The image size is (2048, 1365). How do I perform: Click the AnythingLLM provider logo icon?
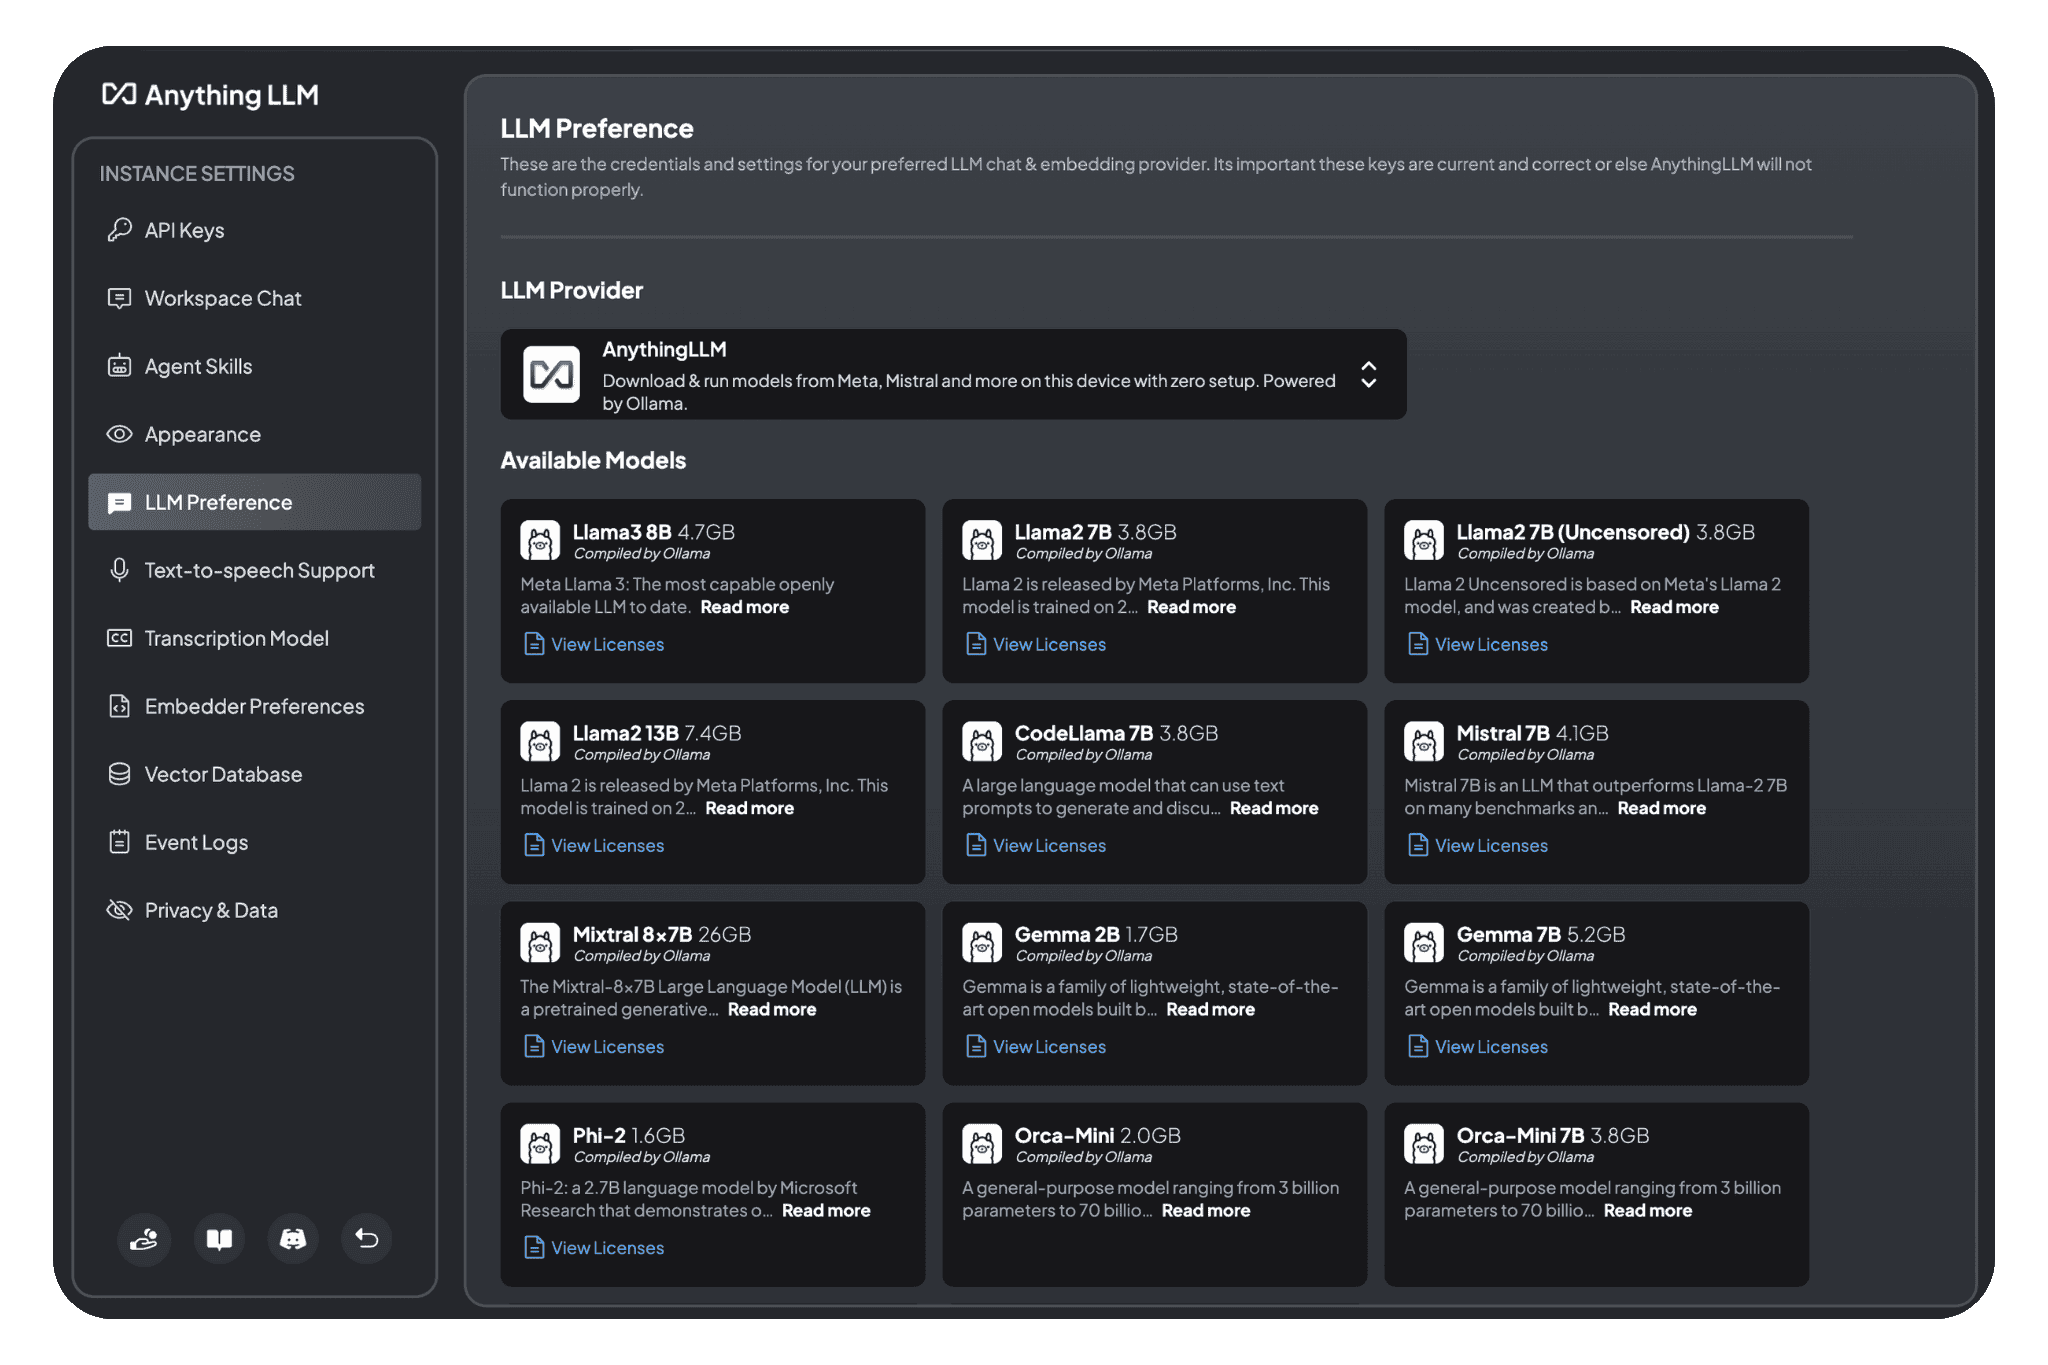click(551, 375)
